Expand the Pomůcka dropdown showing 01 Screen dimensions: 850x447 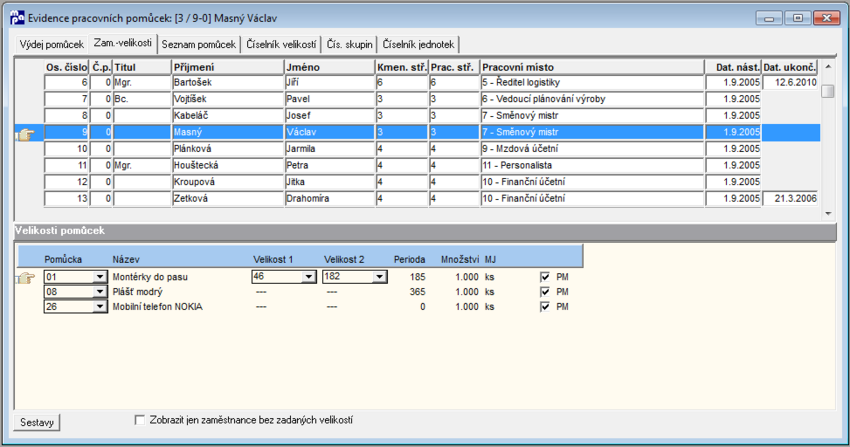[x=100, y=277]
